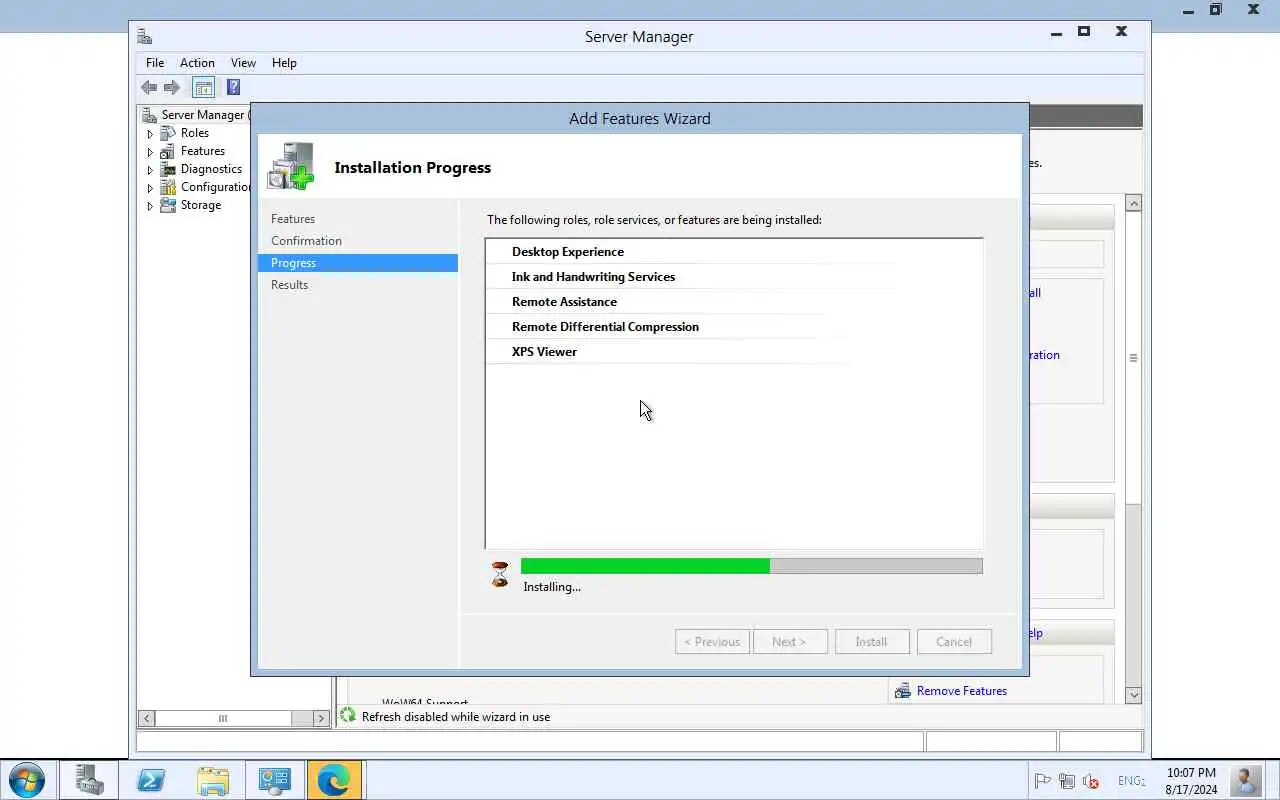The image size is (1280, 800).
Task: Toggle the console tree toolbar icon
Action: tap(203, 87)
